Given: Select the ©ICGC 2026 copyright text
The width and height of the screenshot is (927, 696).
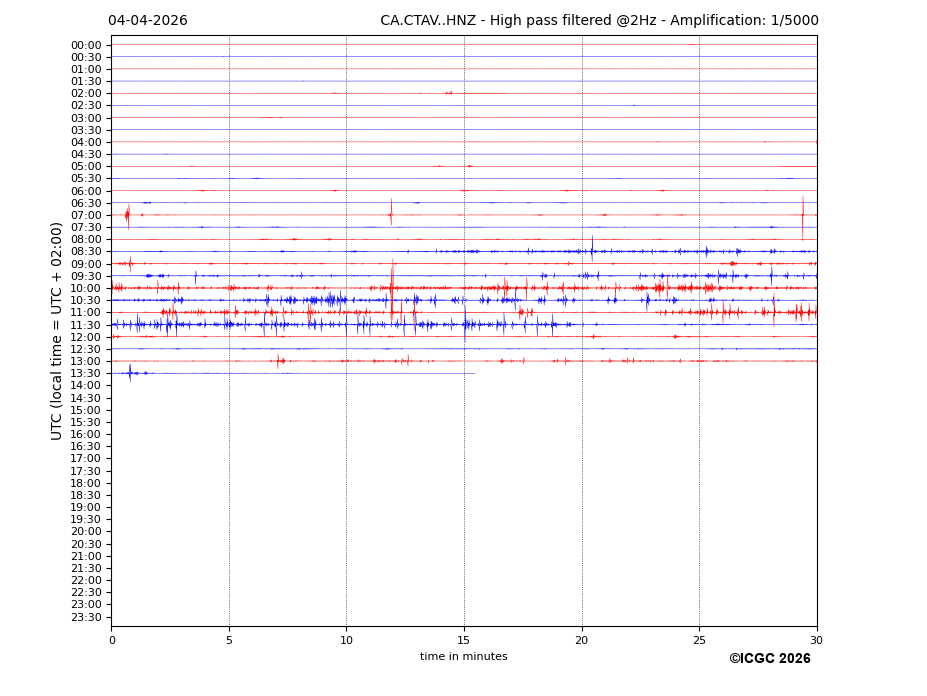Looking at the screenshot, I should coord(769,659).
